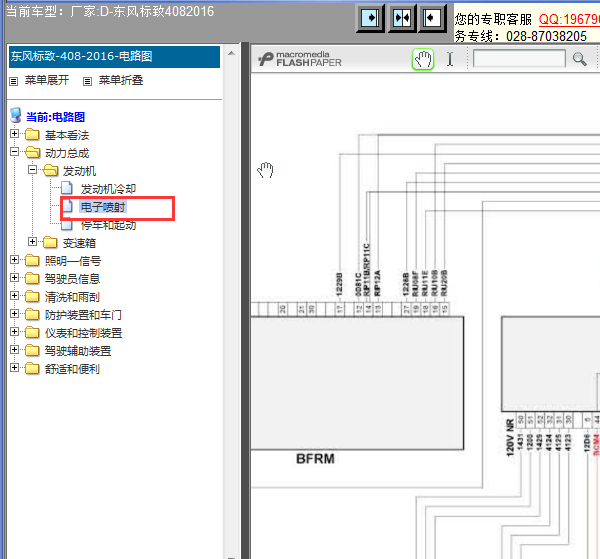Expand the 防护装置和车门 folder
Screen dimensions: 600x559
point(14,313)
